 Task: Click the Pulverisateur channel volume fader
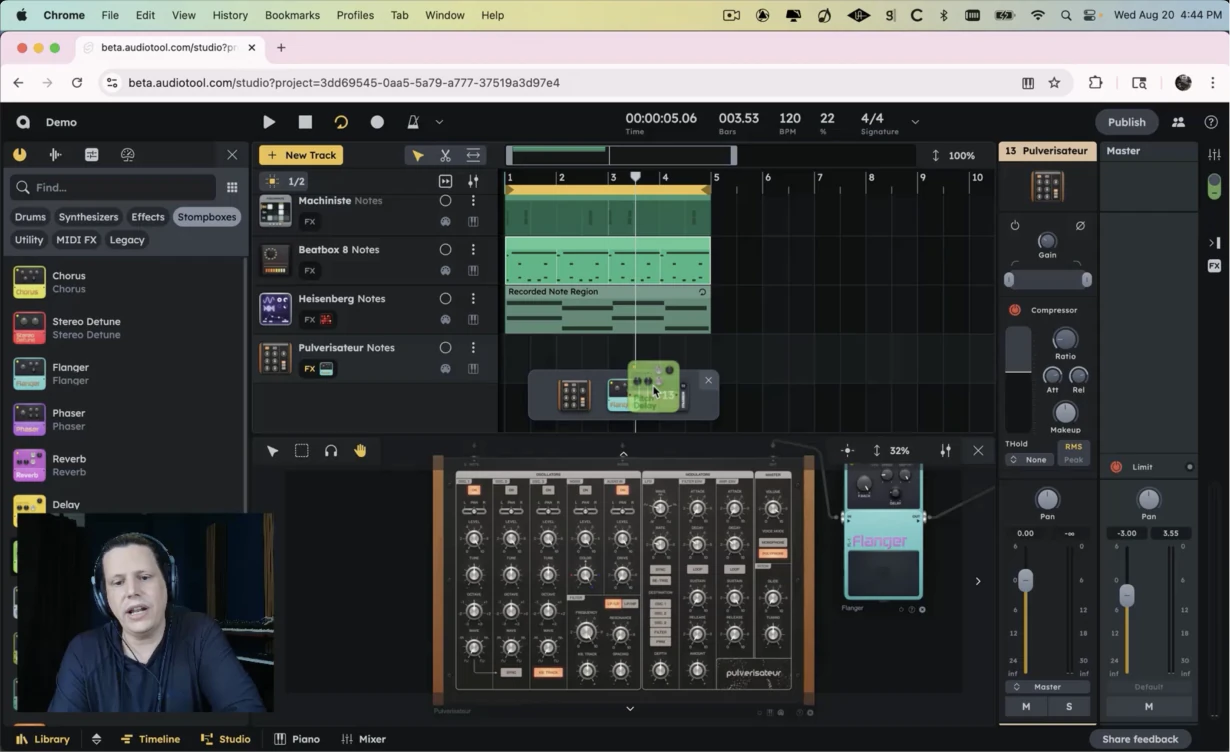(1025, 580)
